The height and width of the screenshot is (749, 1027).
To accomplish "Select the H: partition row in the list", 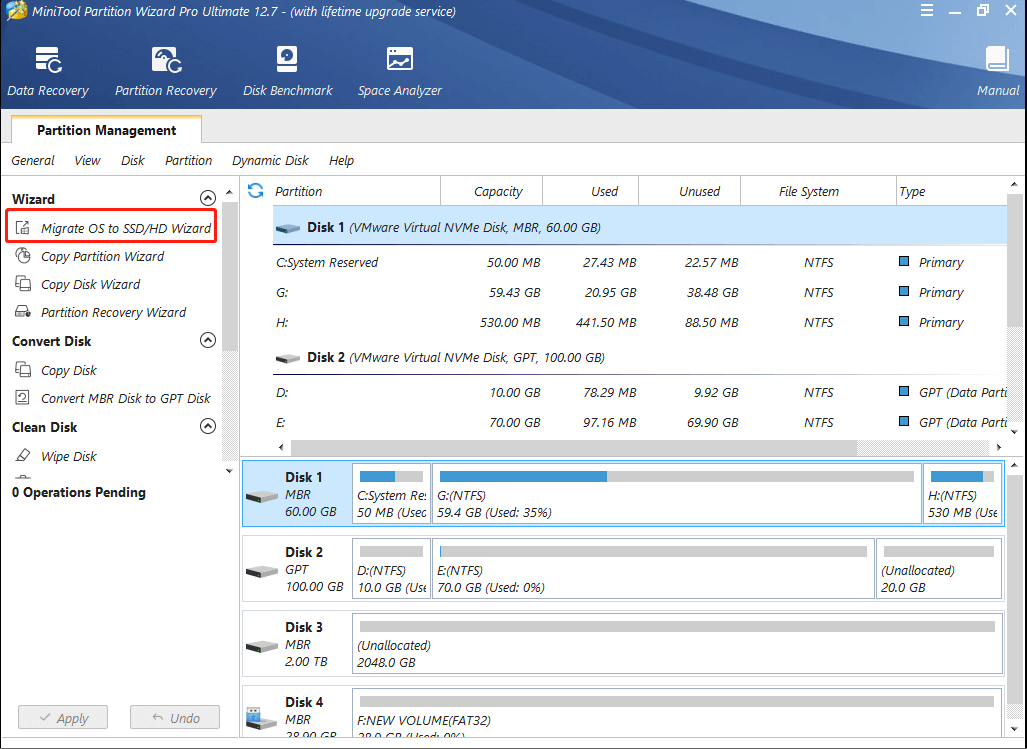I will [x=640, y=323].
